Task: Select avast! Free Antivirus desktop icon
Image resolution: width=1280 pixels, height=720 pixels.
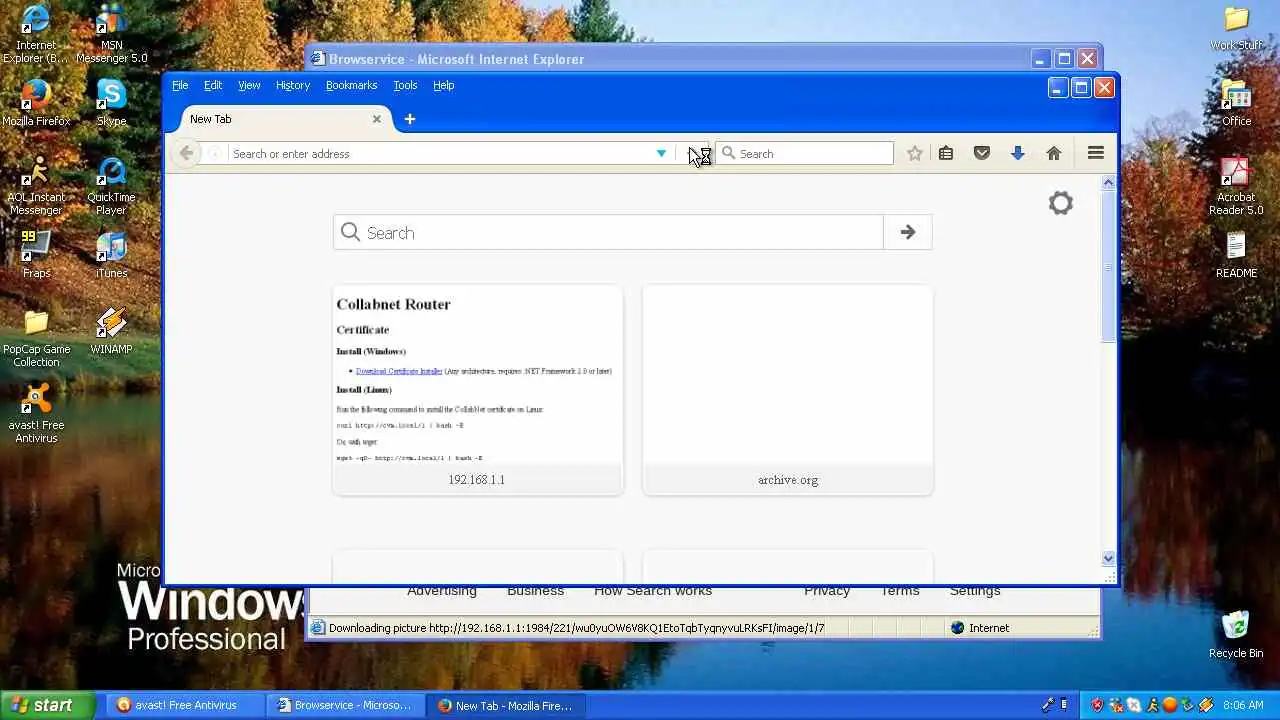Action: coord(36,414)
